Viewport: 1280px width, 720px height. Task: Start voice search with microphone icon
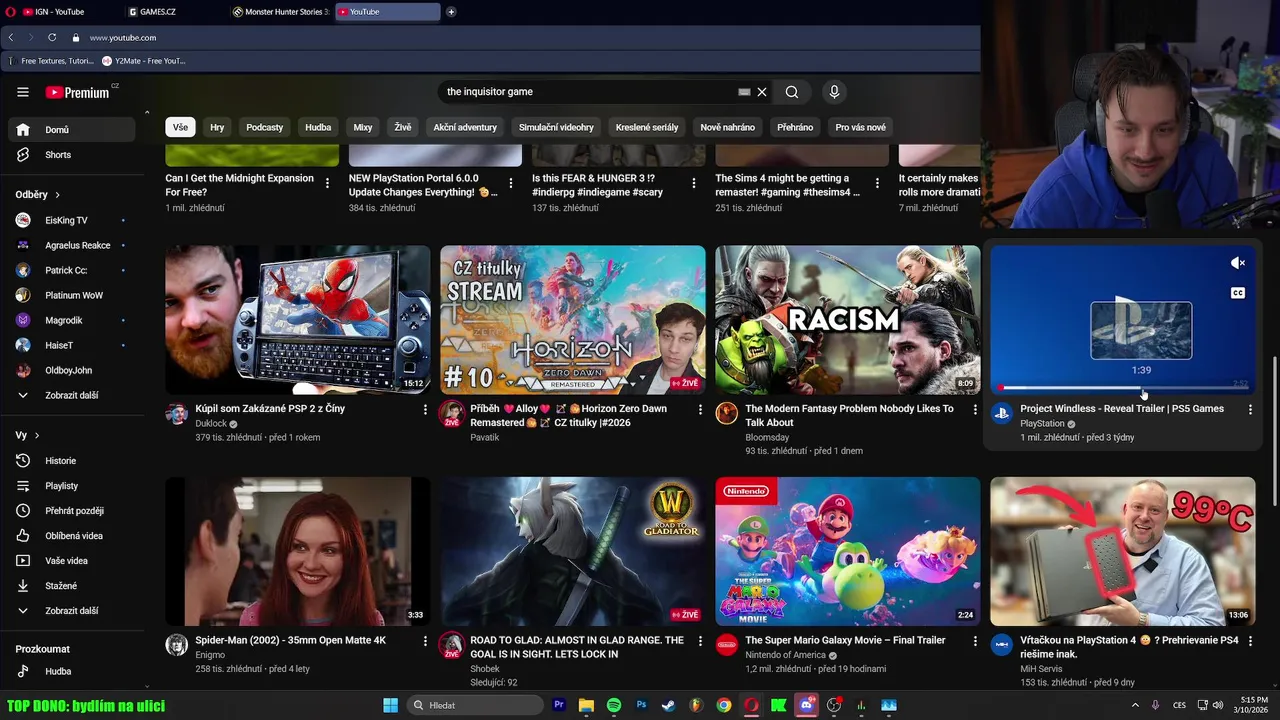(834, 92)
